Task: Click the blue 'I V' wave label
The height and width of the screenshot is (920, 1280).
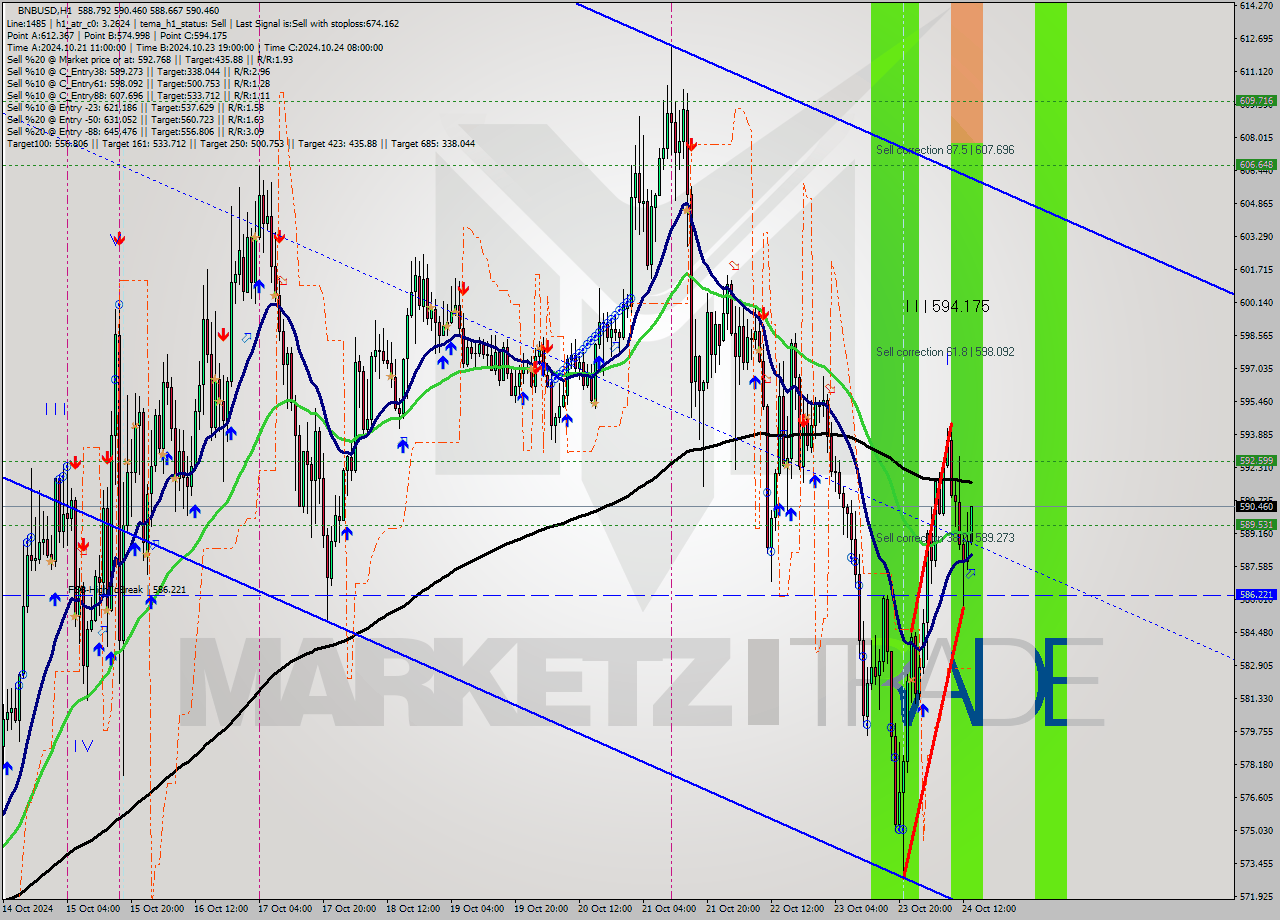Action: (83, 745)
